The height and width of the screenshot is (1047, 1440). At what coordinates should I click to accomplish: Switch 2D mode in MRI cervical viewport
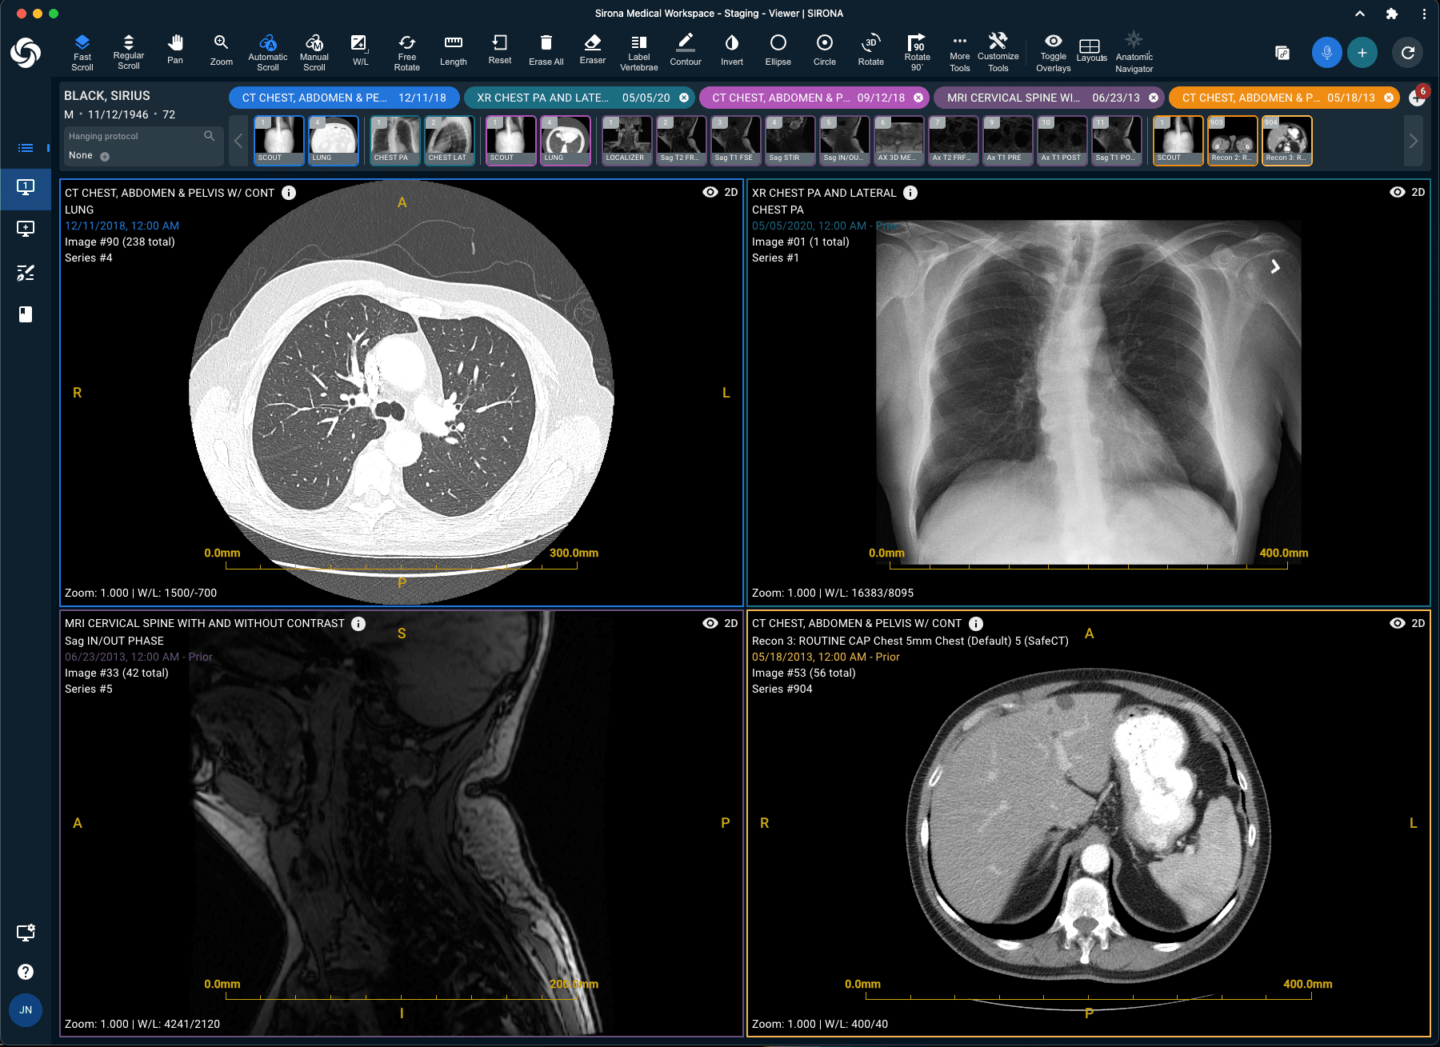pyautogui.click(x=731, y=623)
